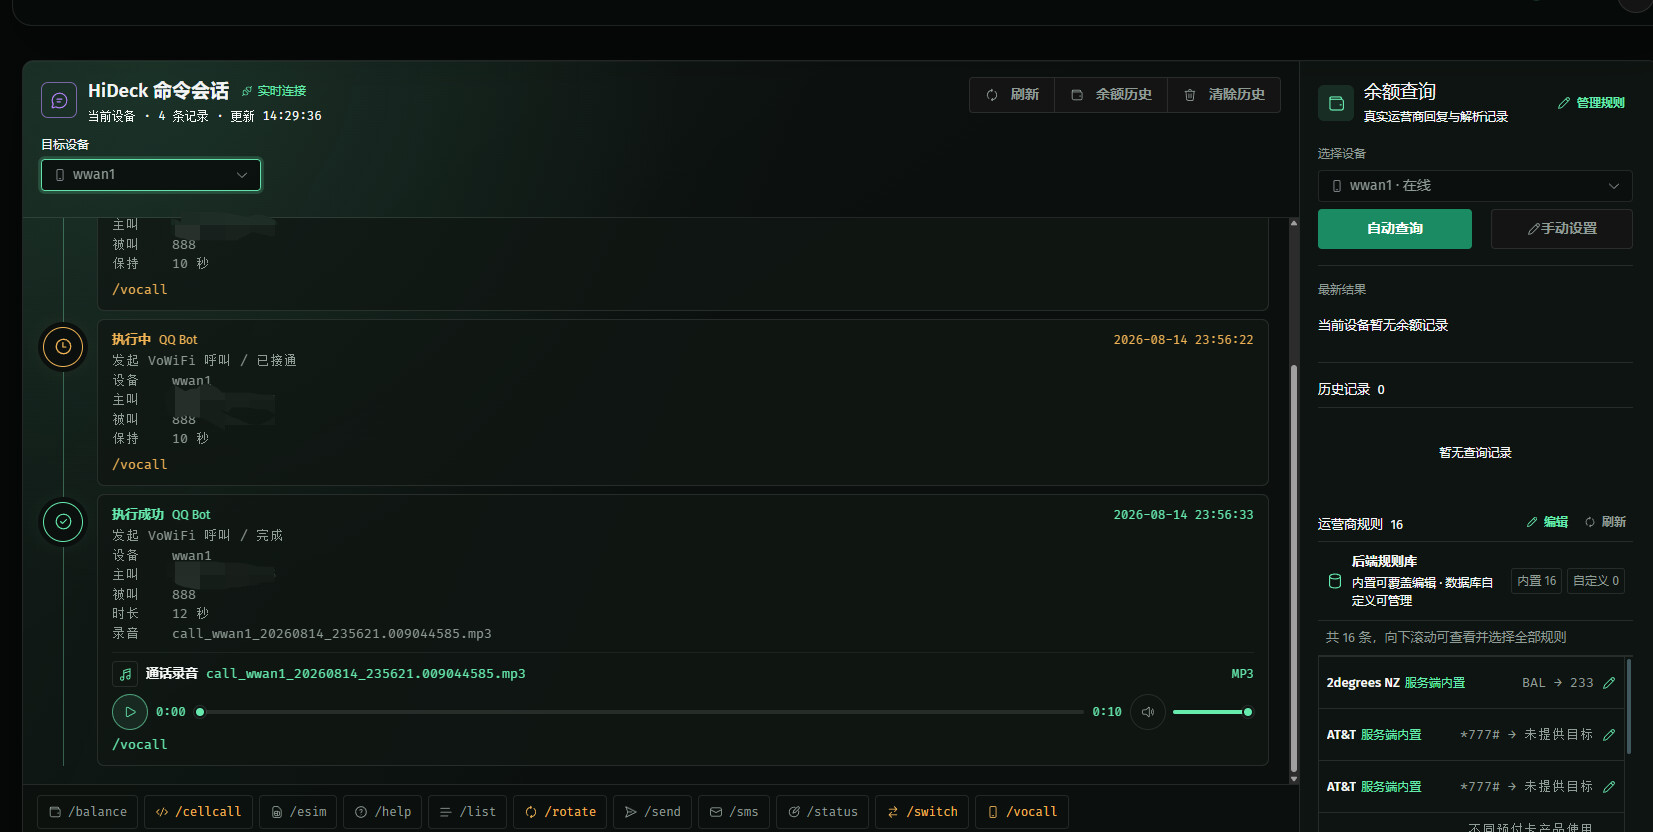Open the 目标设备 wwan1 dropdown
The width and height of the screenshot is (1653, 832).
151,175
